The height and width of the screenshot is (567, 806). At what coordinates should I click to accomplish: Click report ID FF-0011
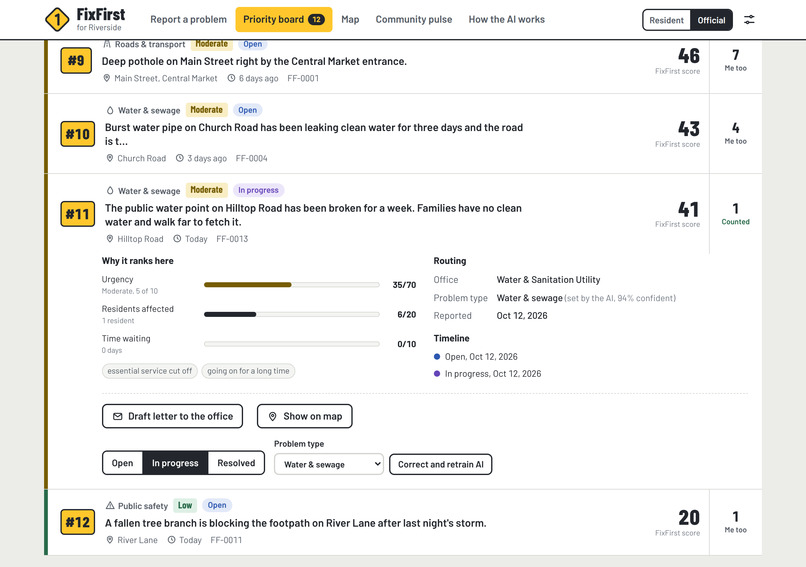tap(226, 540)
